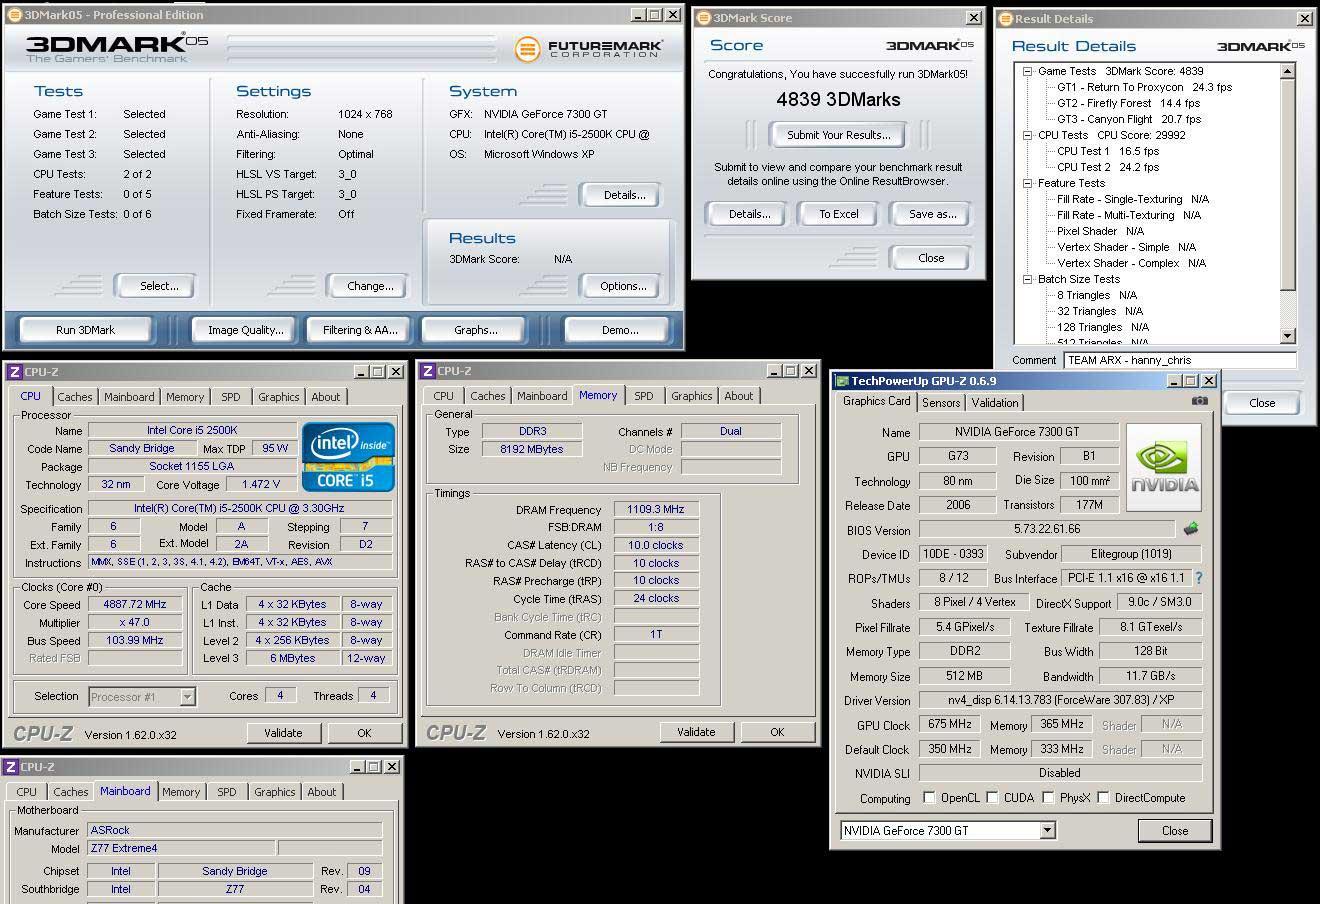
Task: Click the Futuremark Corporation logo
Action: (x=587, y=48)
